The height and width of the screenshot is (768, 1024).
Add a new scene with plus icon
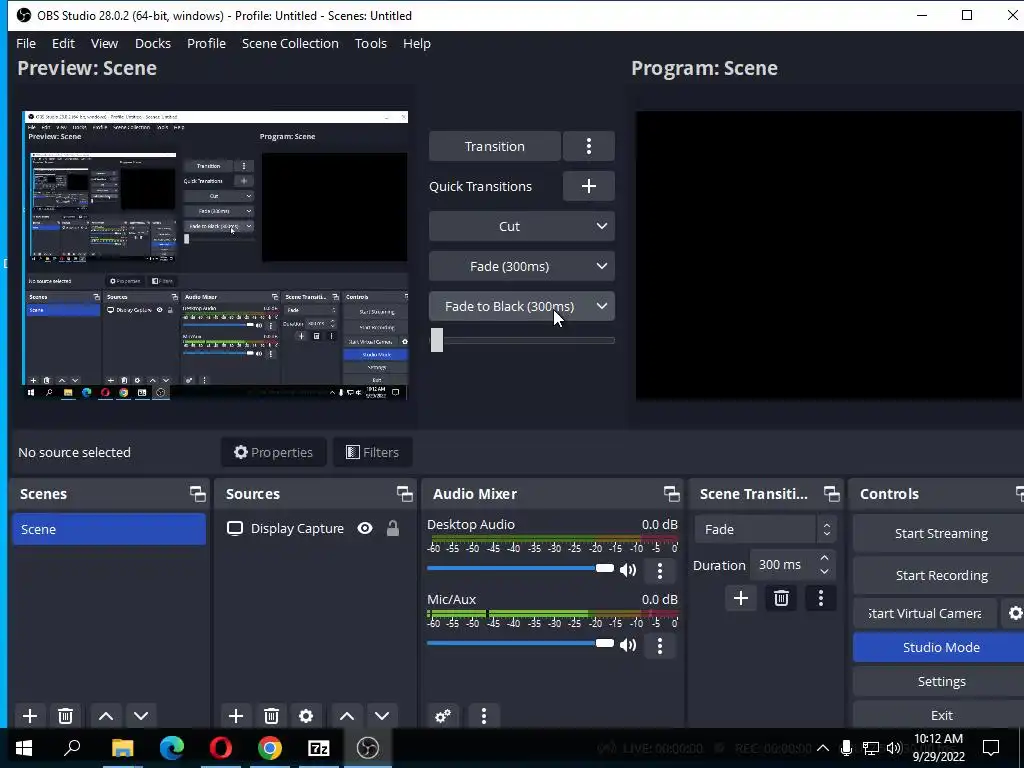click(29, 716)
